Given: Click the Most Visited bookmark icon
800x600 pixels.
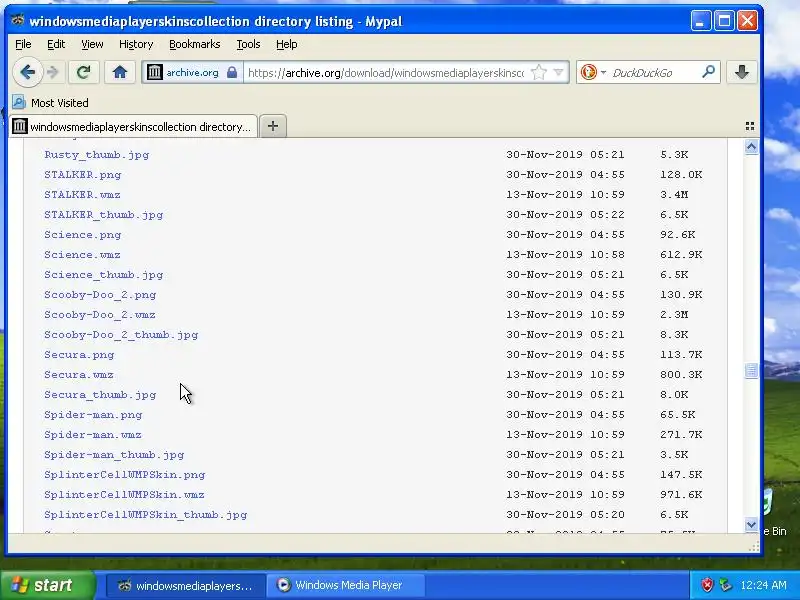Looking at the screenshot, I should pos(19,103).
